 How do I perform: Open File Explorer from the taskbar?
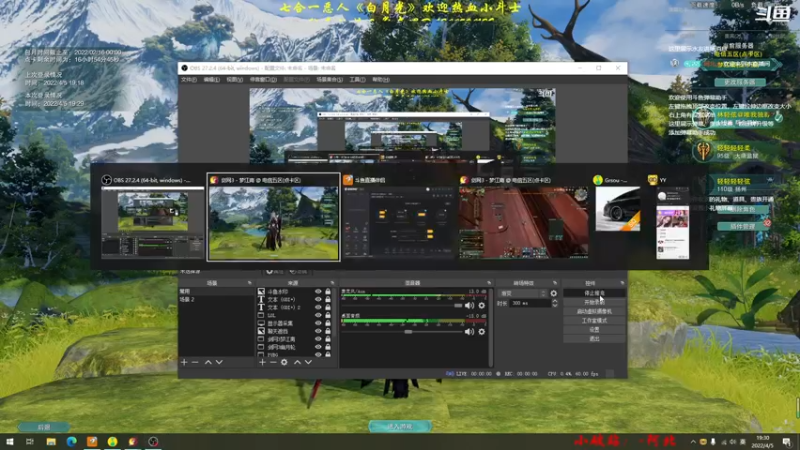coord(51,441)
